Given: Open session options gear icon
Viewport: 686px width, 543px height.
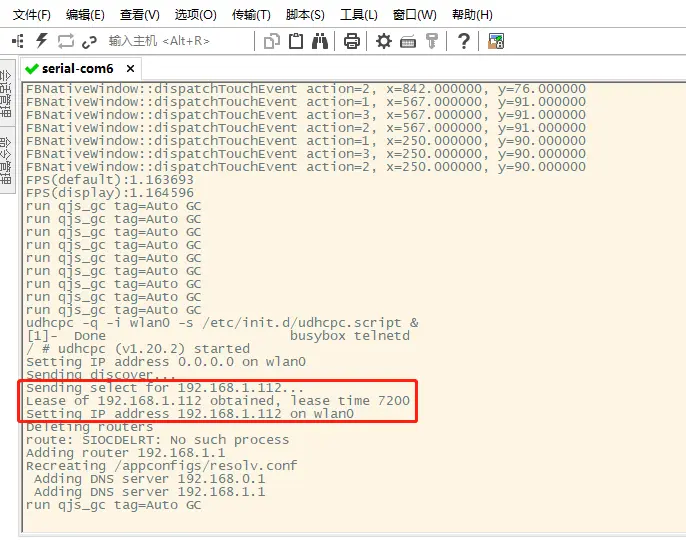Looking at the screenshot, I should tap(384, 41).
